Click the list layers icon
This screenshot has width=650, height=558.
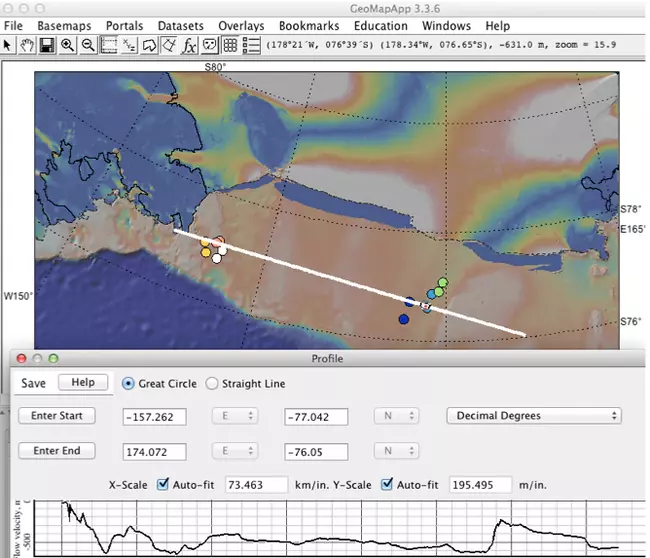click(251, 45)
